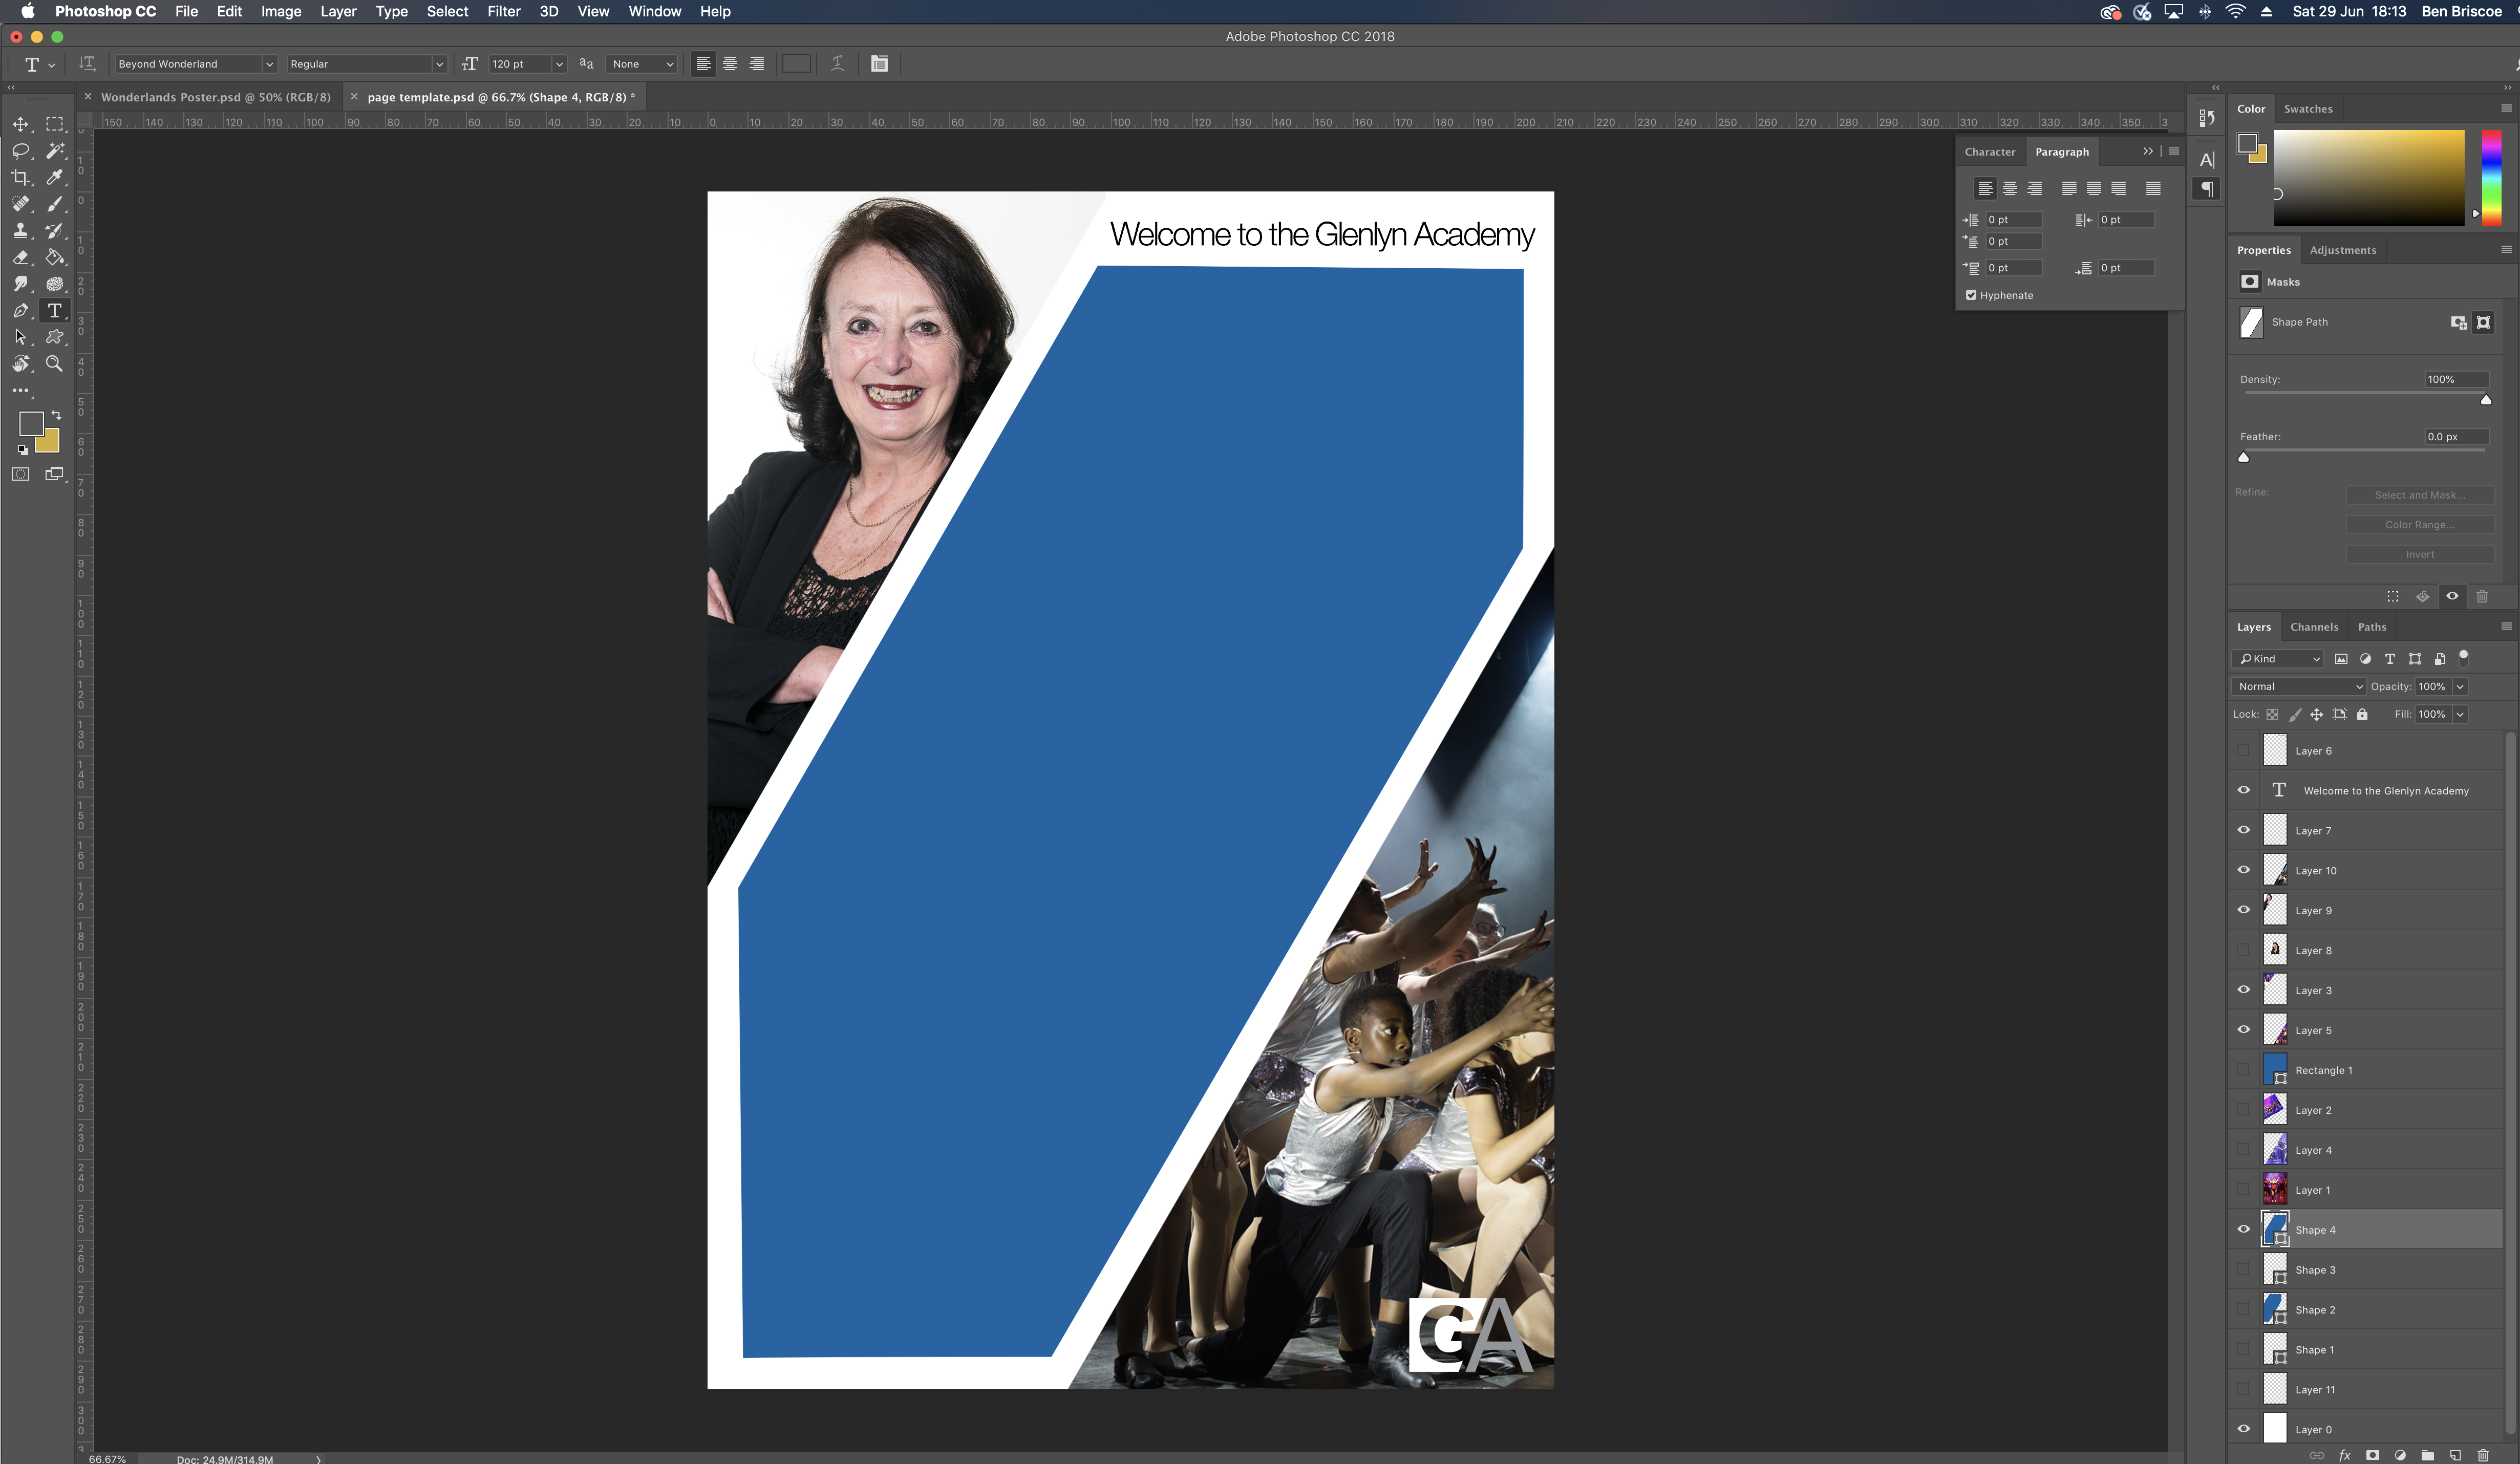Viewport: 2520px width, 1464px height.
Task: Select the Lasso tool
Action: tap(20, 151)
